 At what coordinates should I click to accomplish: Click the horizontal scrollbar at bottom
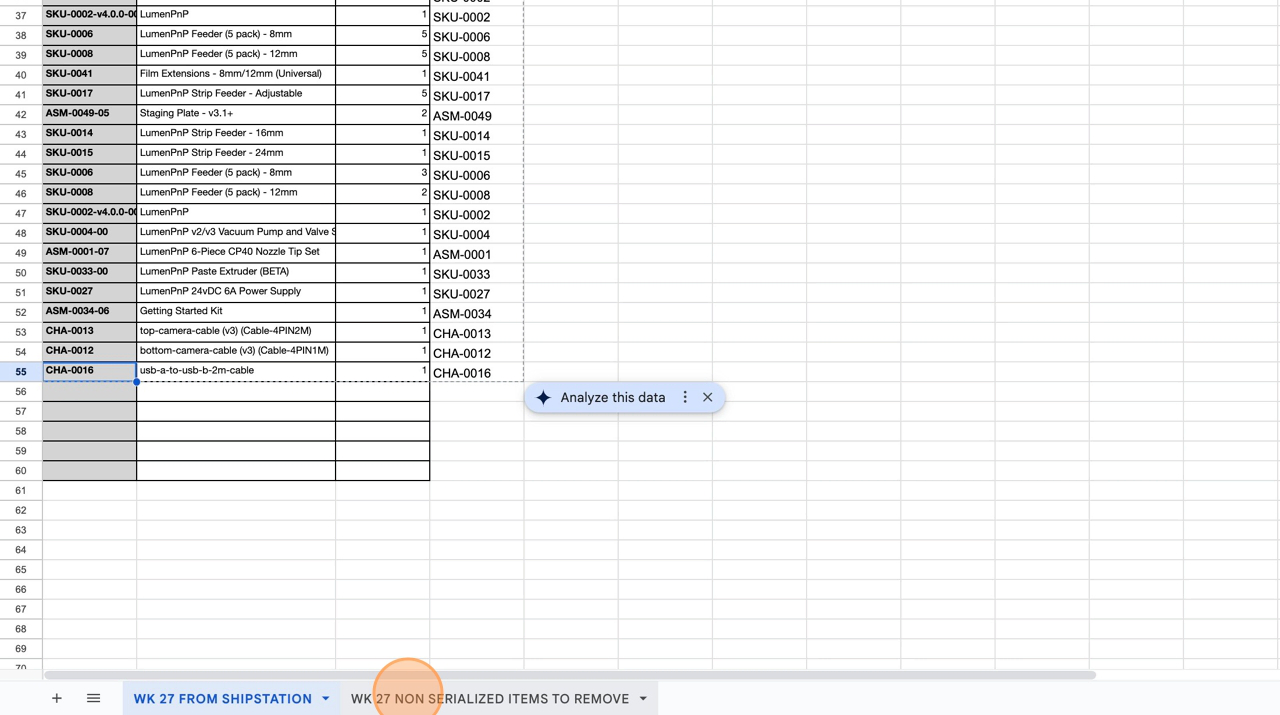click(570, 675)
